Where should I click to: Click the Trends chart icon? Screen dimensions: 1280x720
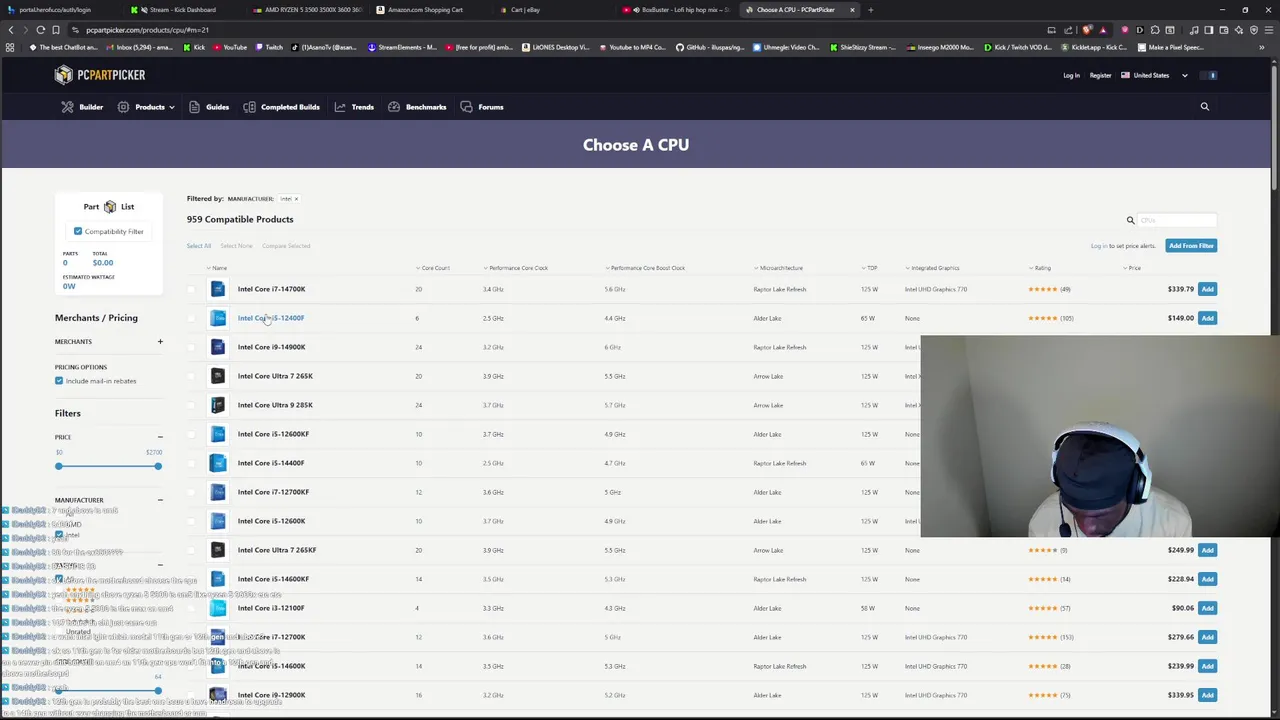coord(340,107)
